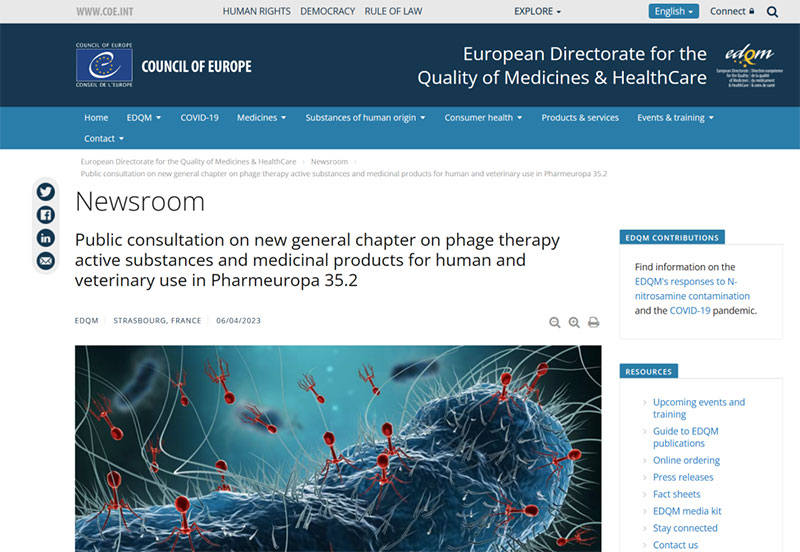
Task: Expand the EXPLORE dropdown menu
Action: tap(537, 11)
